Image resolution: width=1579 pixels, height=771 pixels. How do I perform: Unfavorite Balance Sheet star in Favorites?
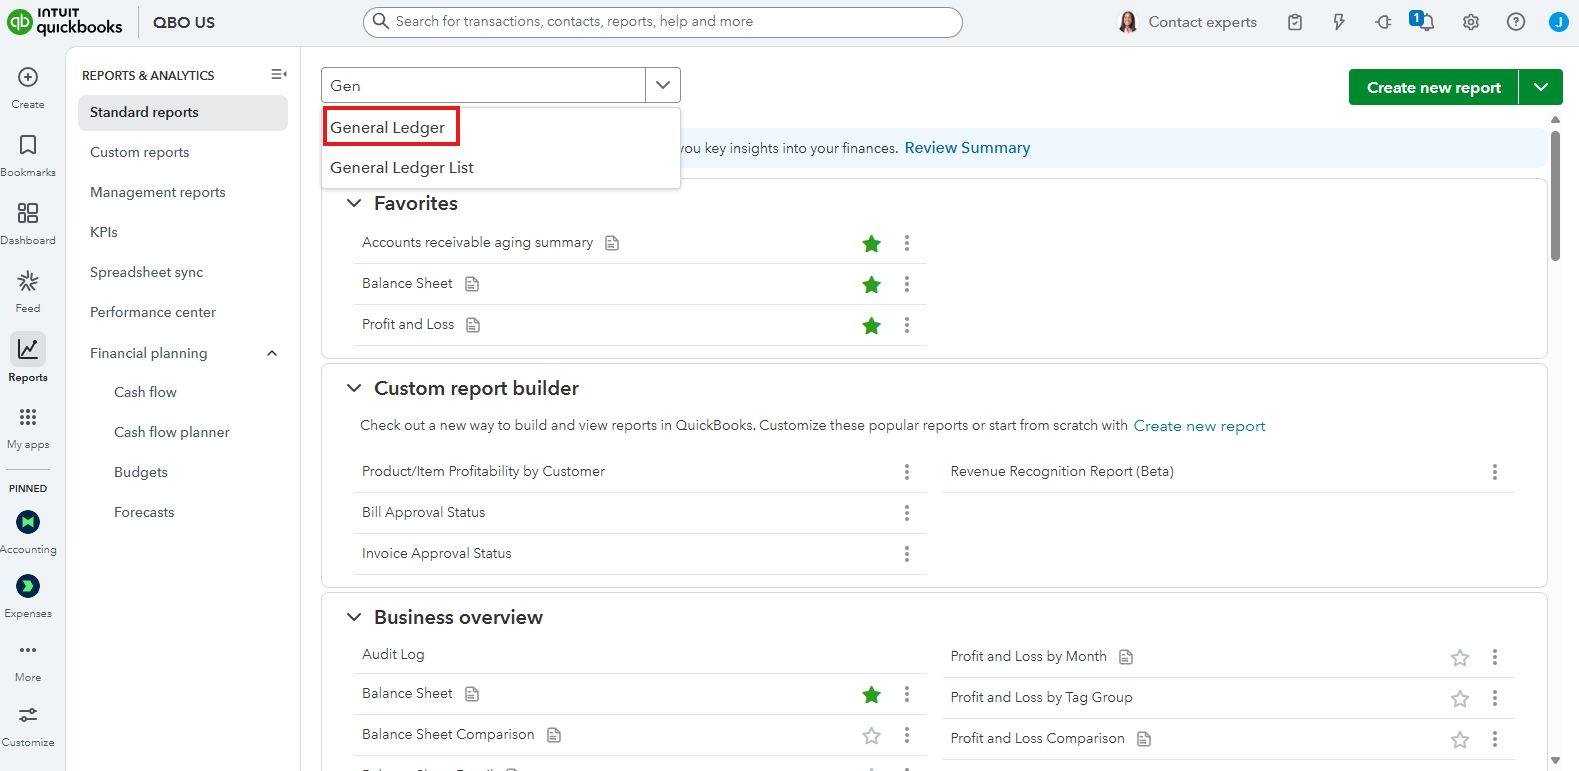872,284
